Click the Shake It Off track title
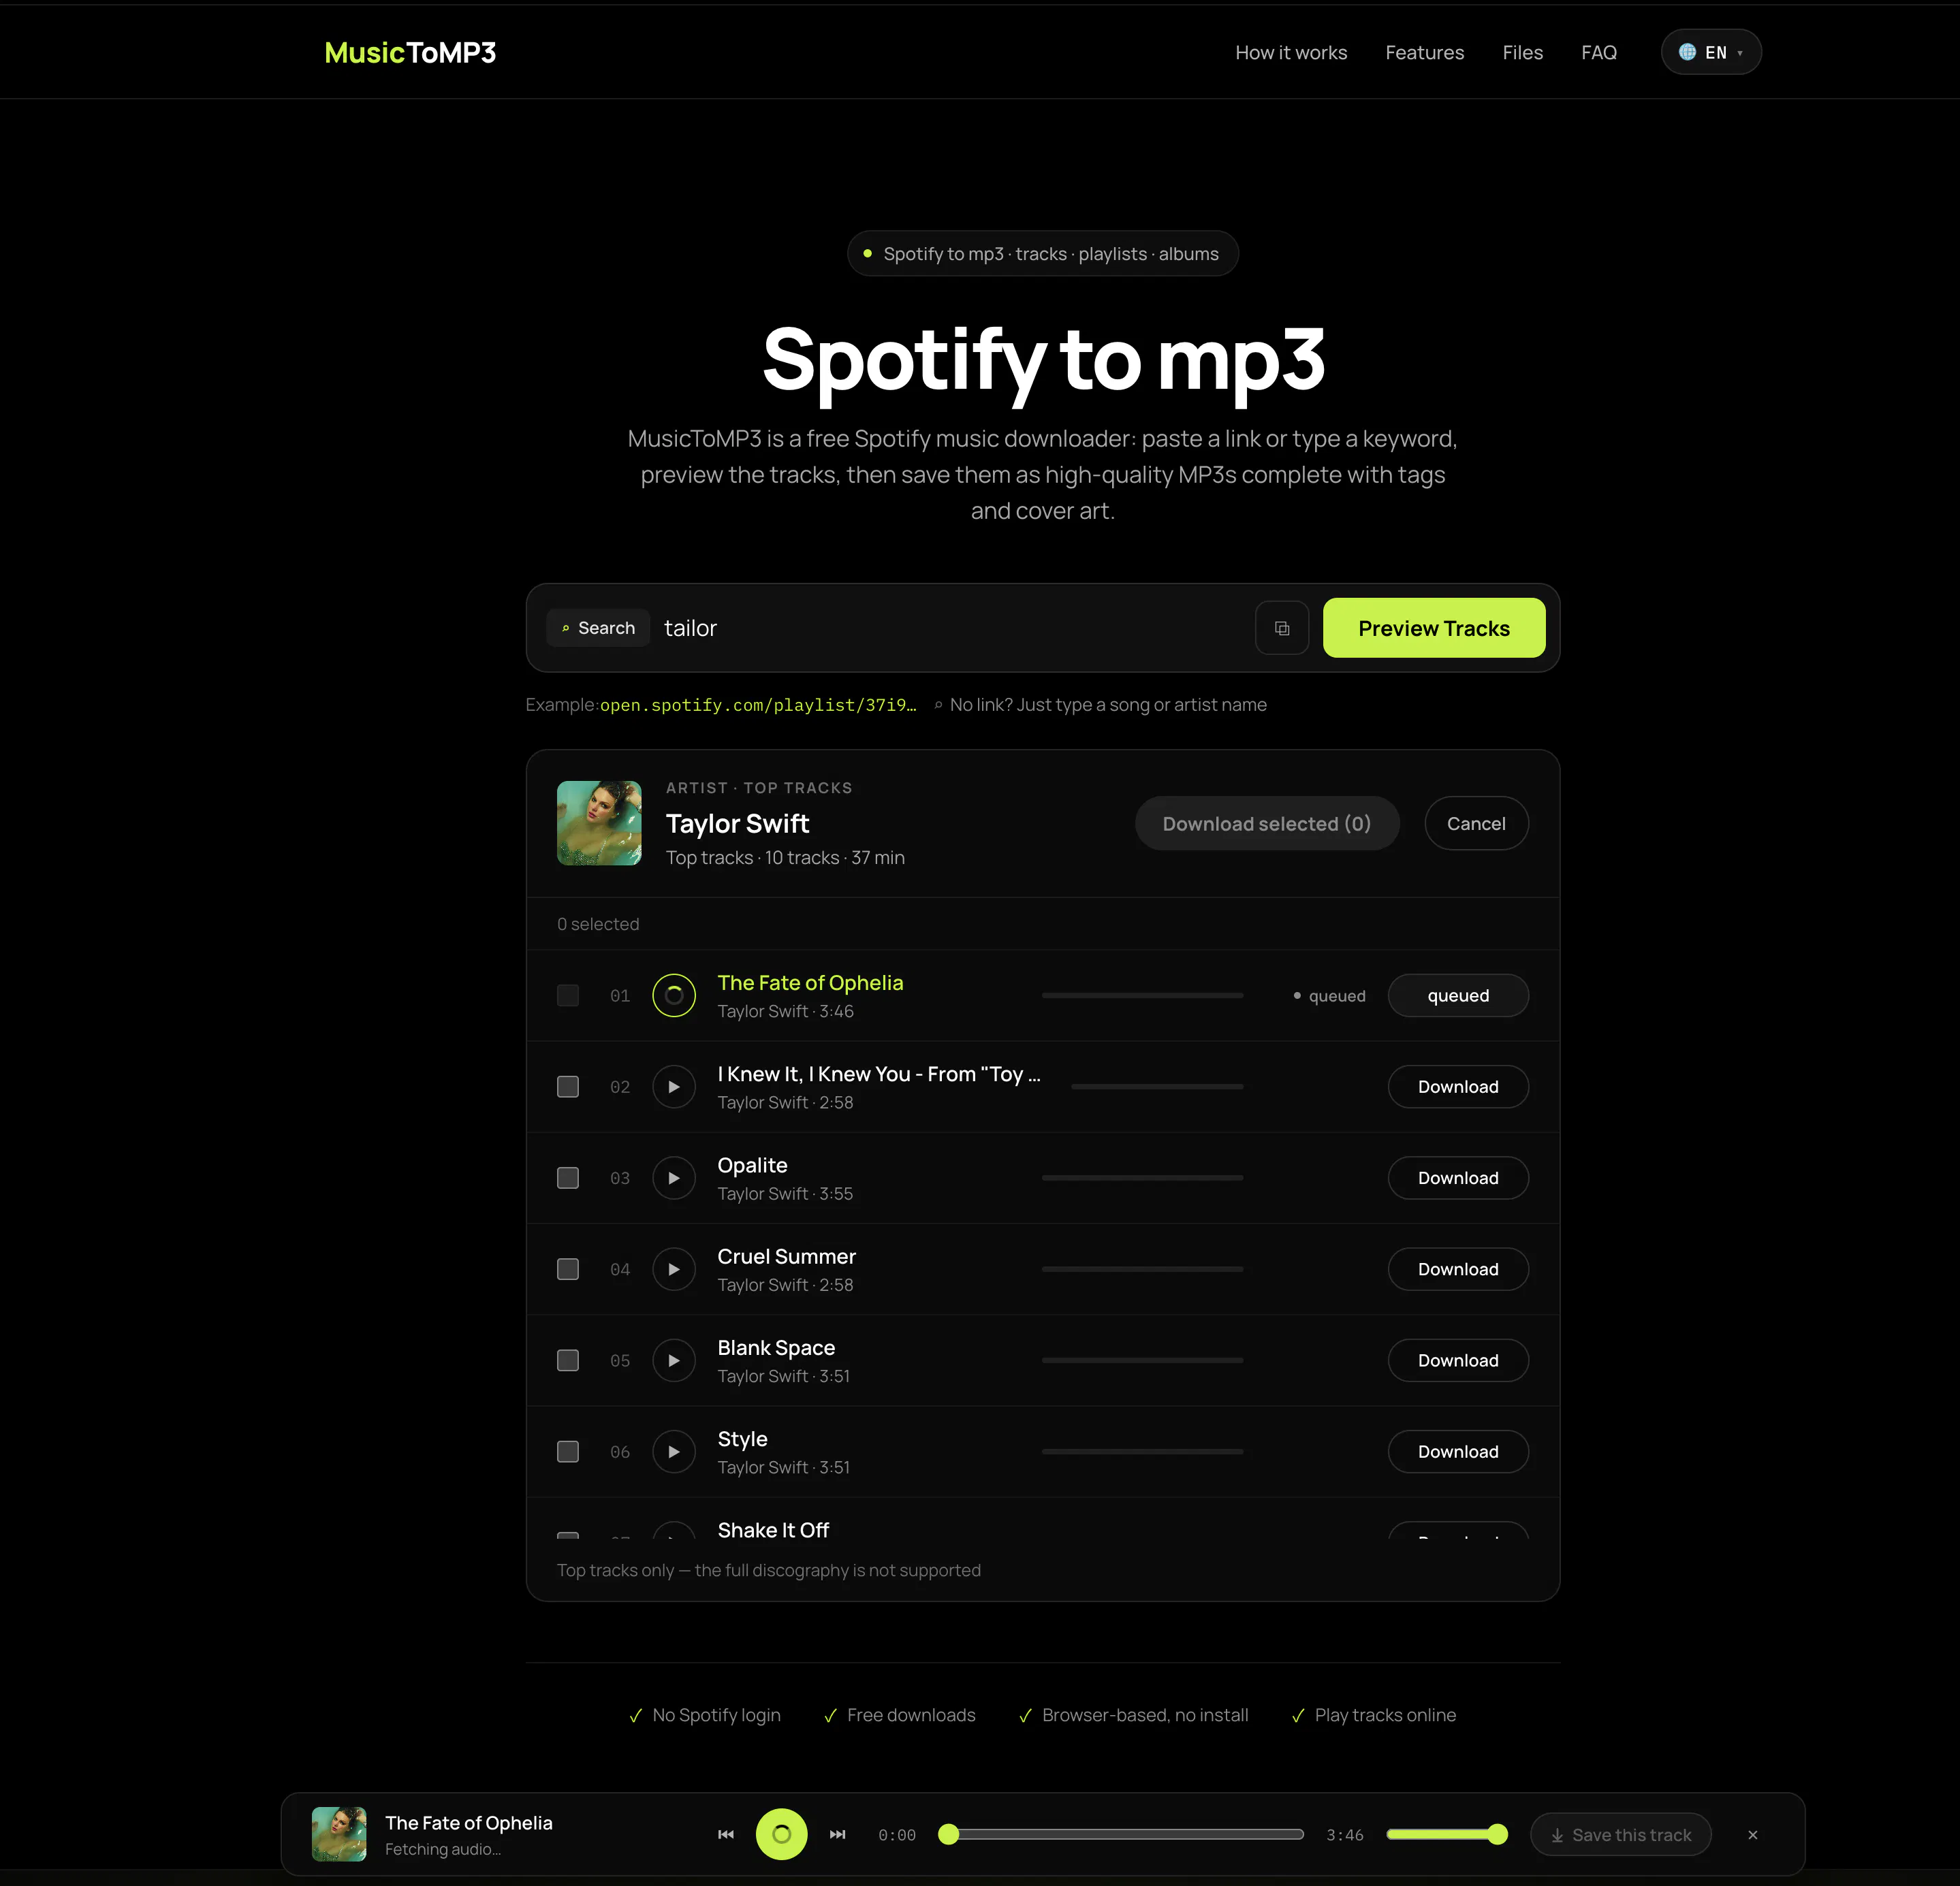This screenshot has width=1960, height=1886. click(773, 1530)
